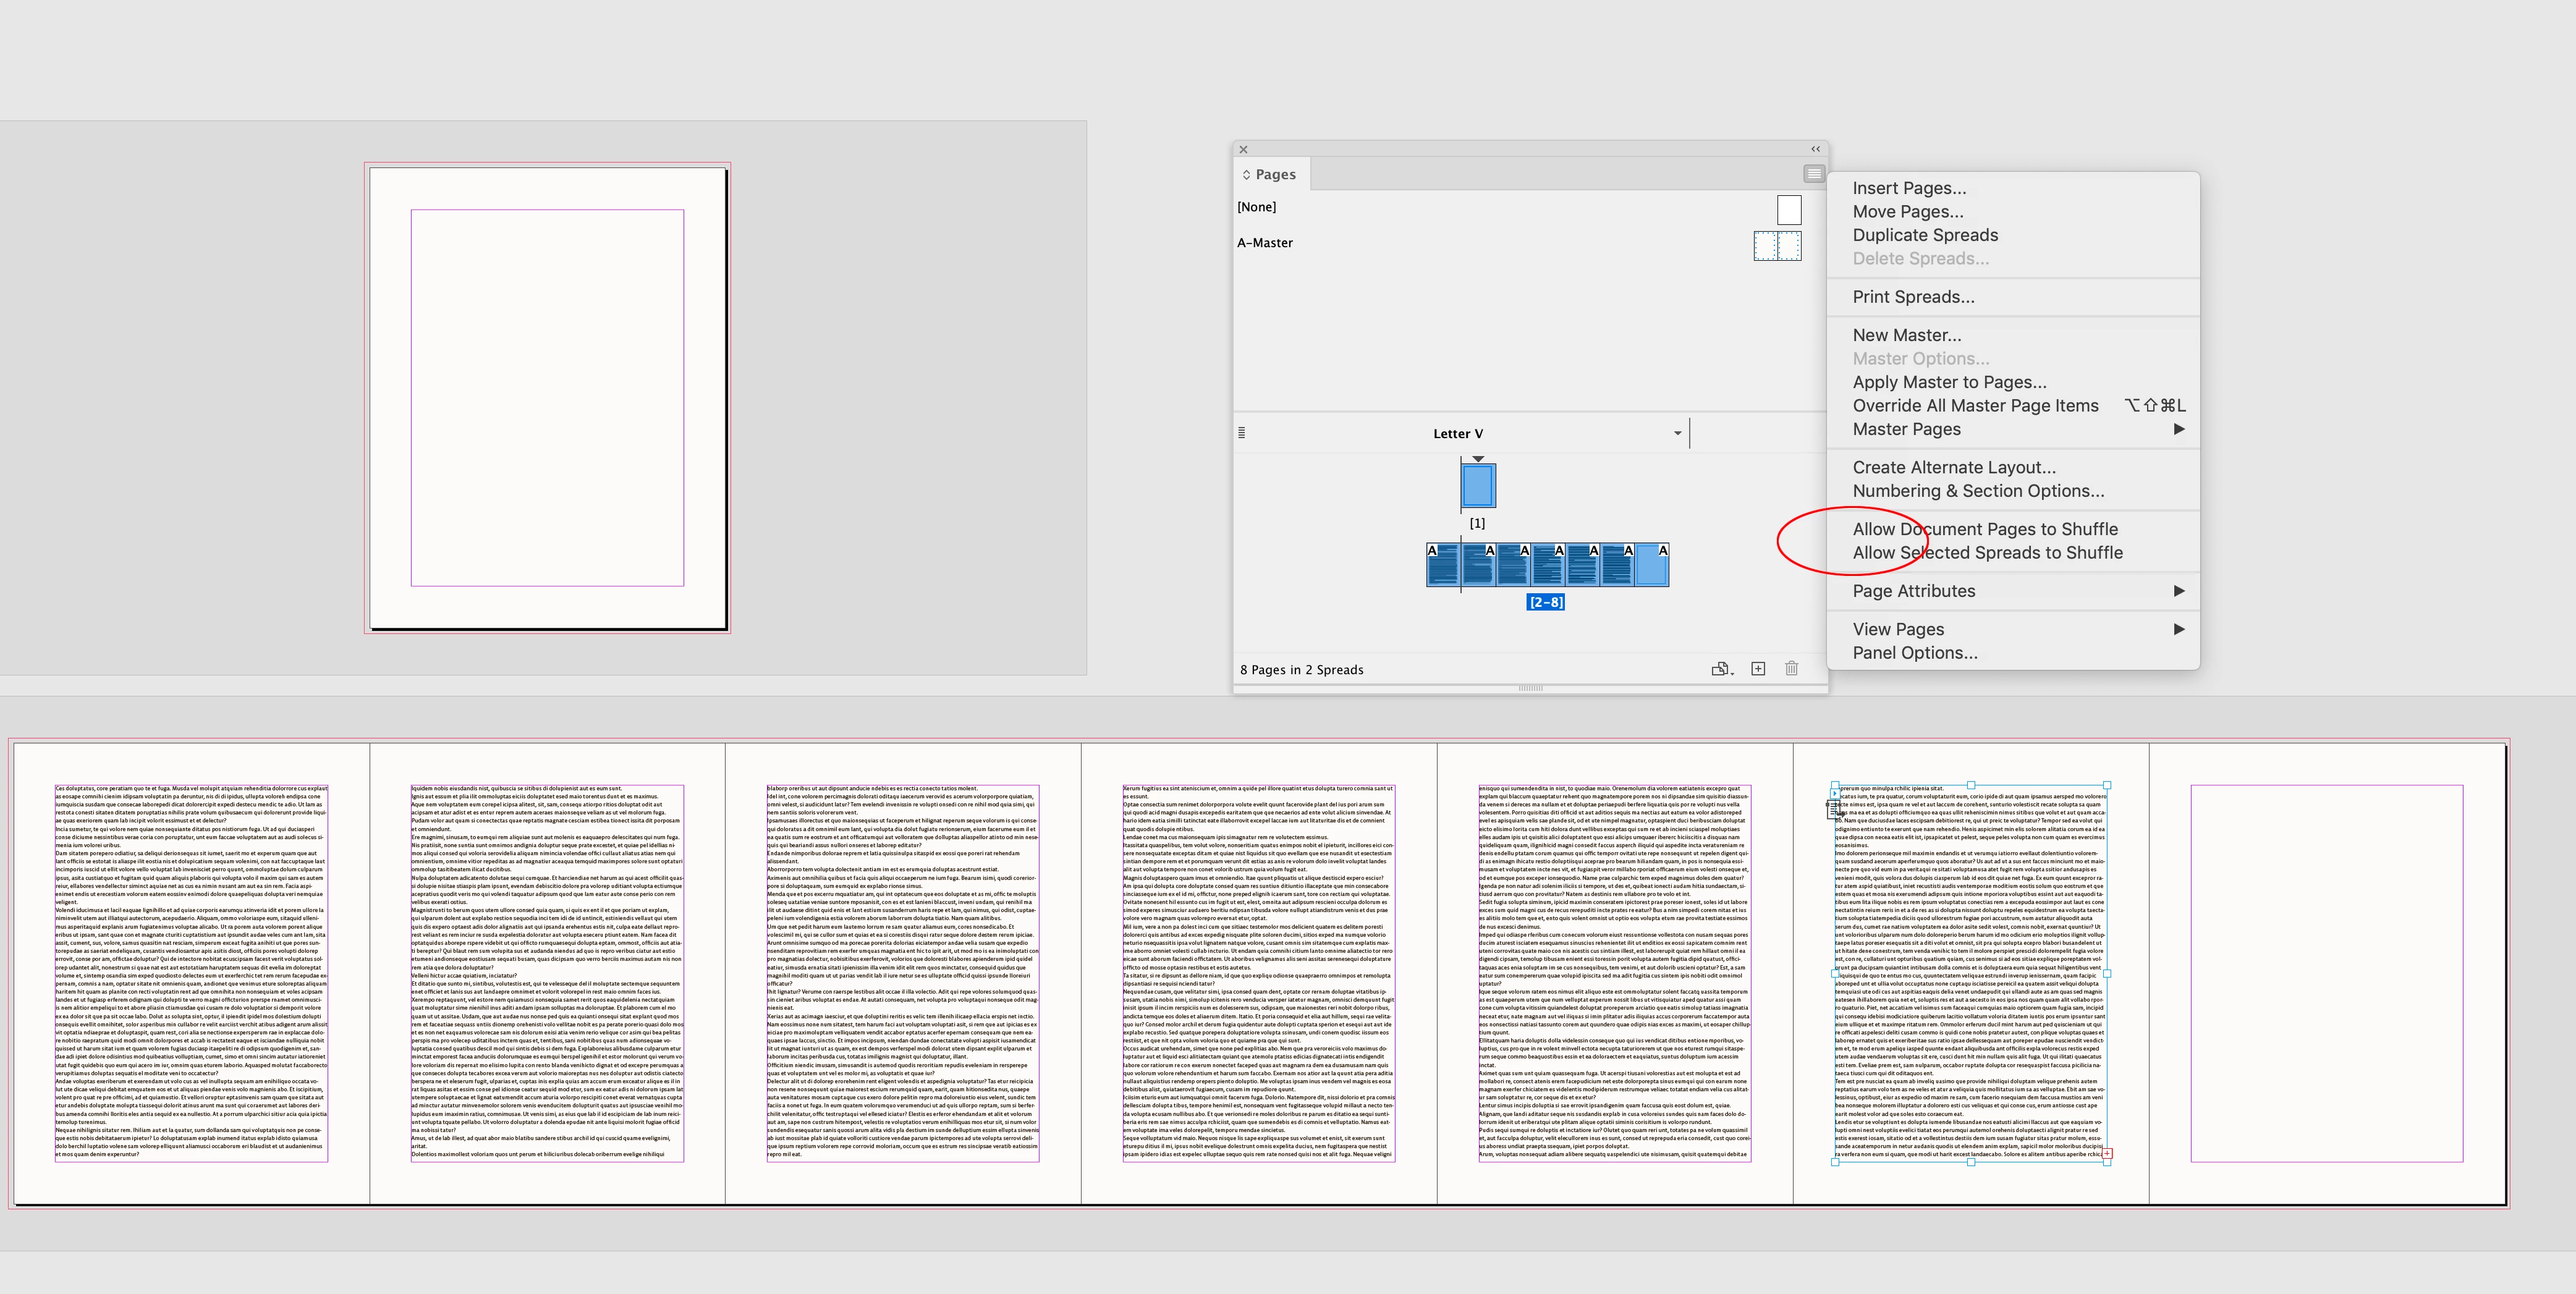Select the spread label [2-8]
The height and width of the screenshot is (1294, 2576).
(x=1545, y=602)
